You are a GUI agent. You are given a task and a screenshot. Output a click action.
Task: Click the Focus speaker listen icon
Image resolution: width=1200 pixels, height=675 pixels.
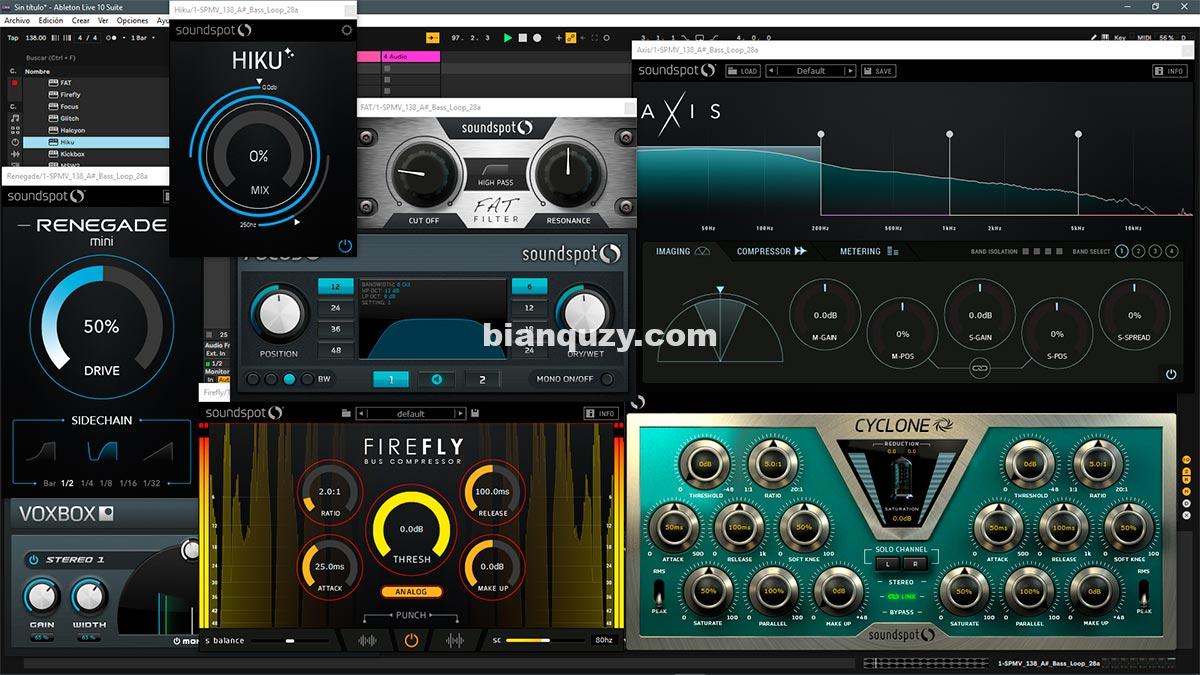(437, 380)
